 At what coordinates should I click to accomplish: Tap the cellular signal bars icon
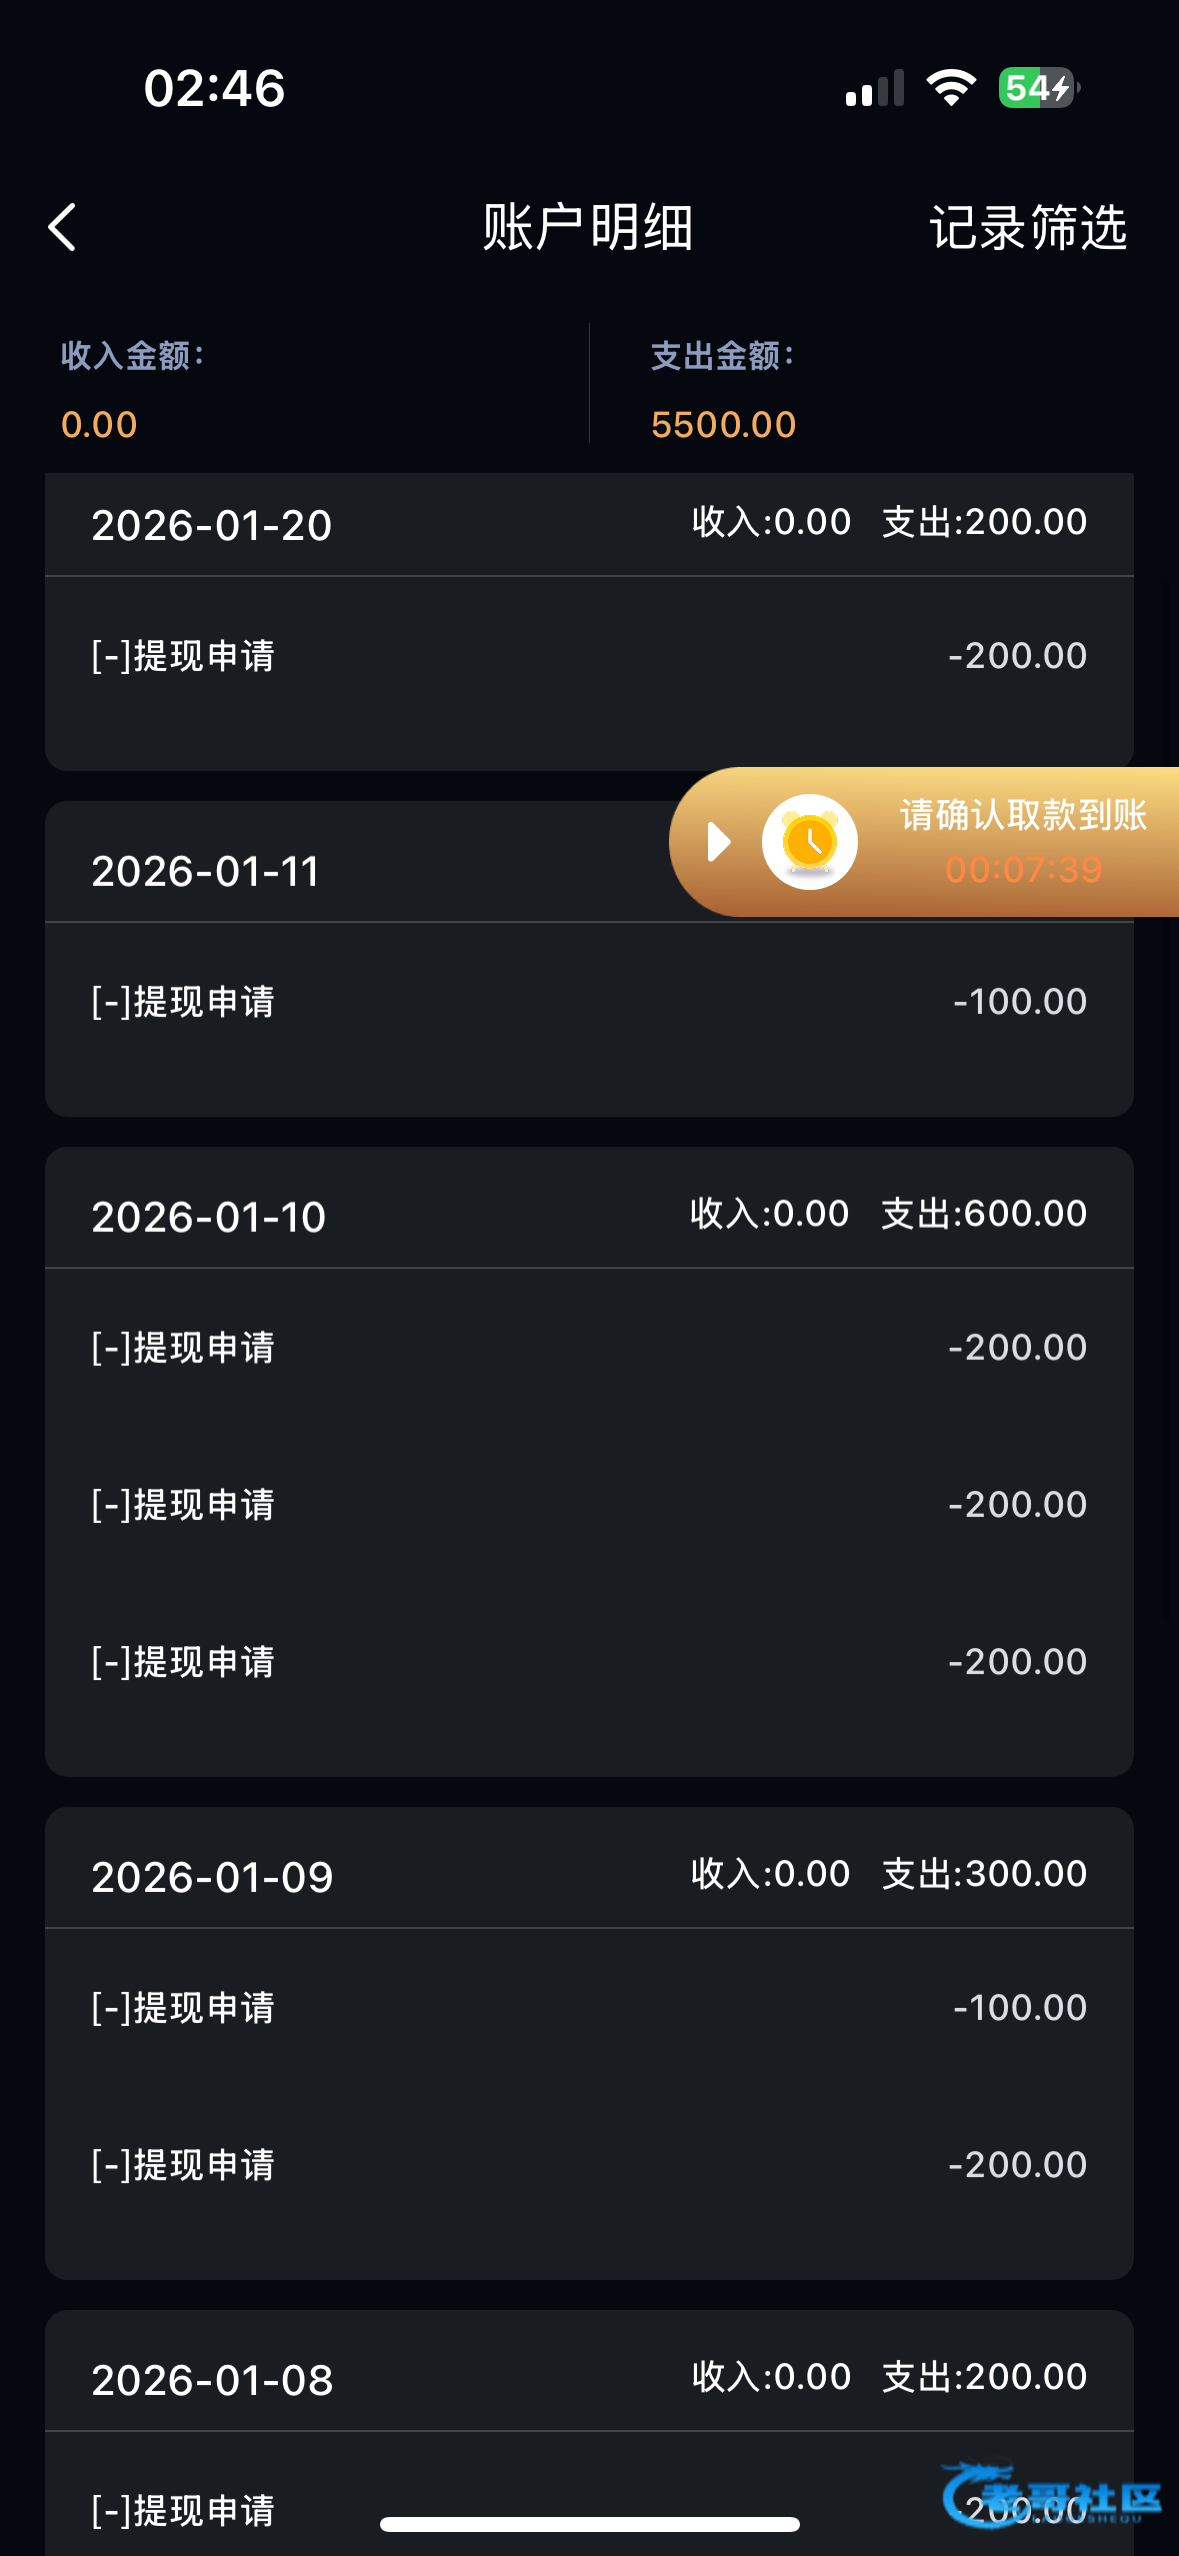point(875,88)
